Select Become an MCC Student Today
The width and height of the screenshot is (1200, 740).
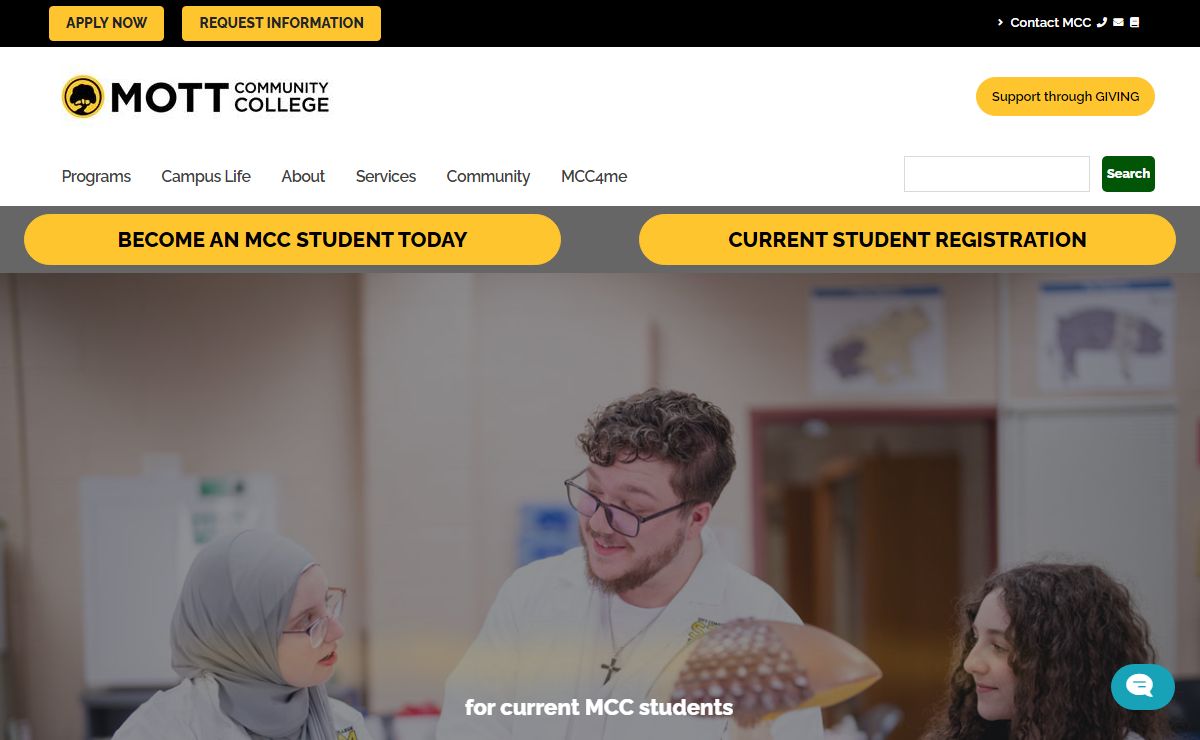[292, 240]
